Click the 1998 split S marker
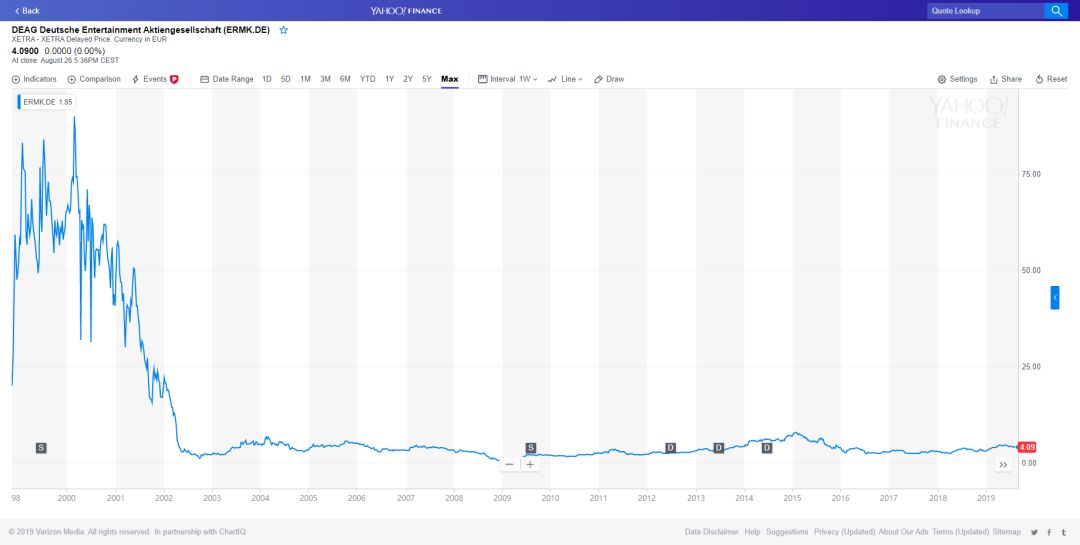1080x545 pixels. point(41,448)
